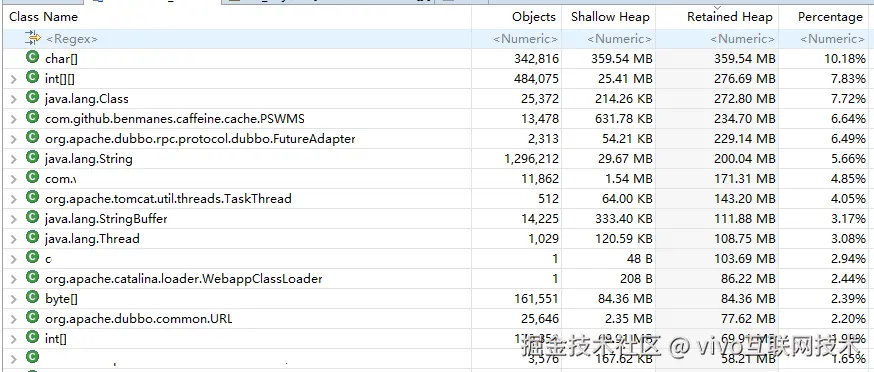The width and height of the screenshot is (874, 372).
Task: Select the byte[] class name
Action: coord(61,298)
